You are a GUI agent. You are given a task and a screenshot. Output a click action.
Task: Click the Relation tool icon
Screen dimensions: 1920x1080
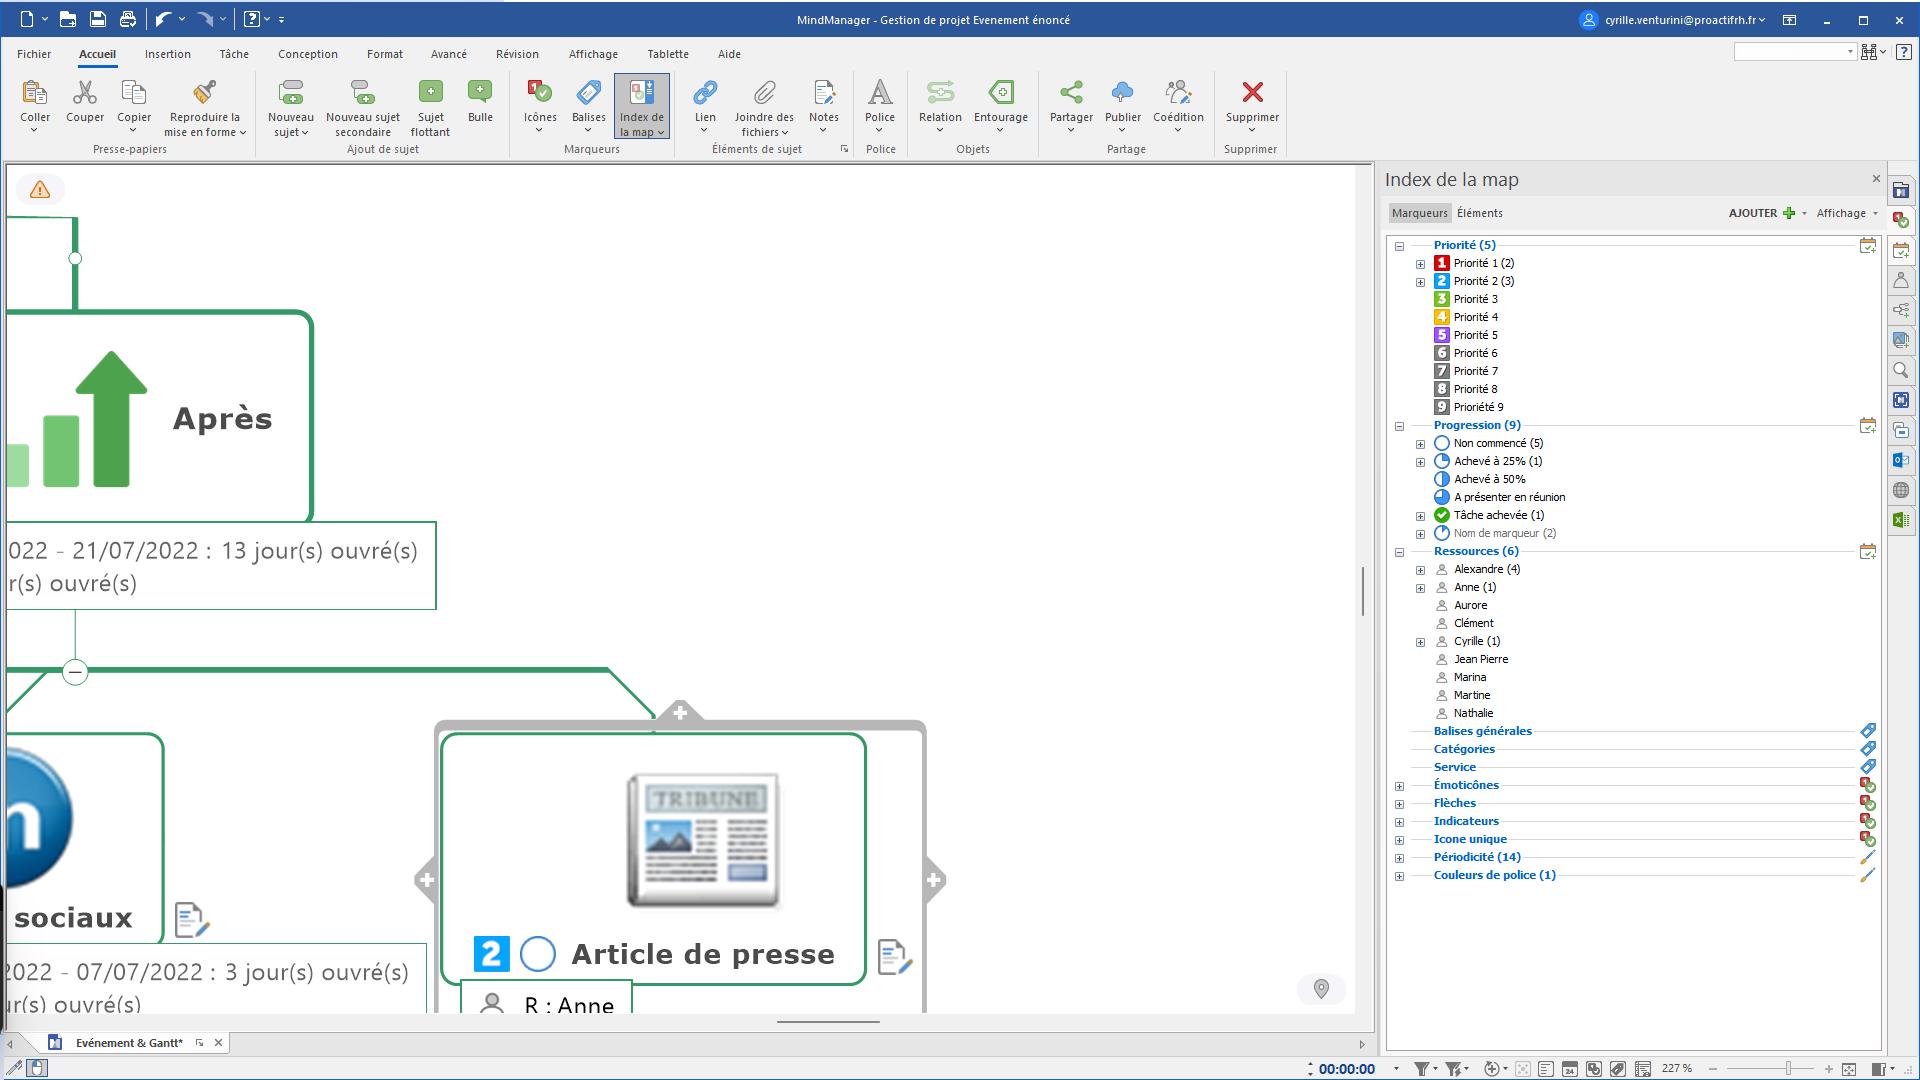(940, 93)
